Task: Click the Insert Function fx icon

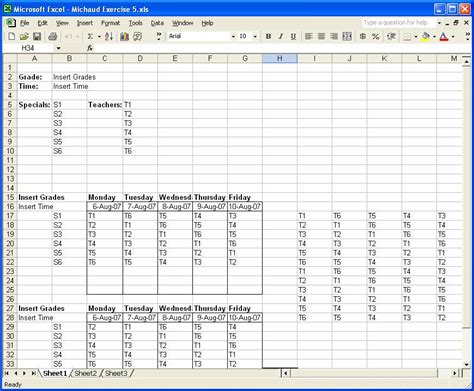Action: point(90,48)
